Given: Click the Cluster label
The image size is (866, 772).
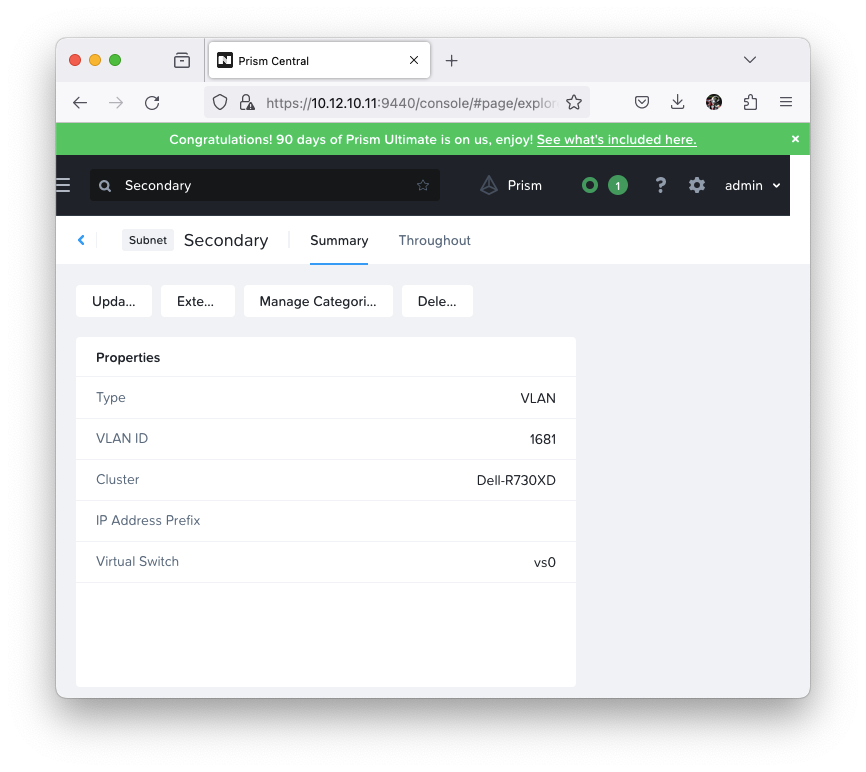Looking at the screenshot, I should tap(118, 479).
